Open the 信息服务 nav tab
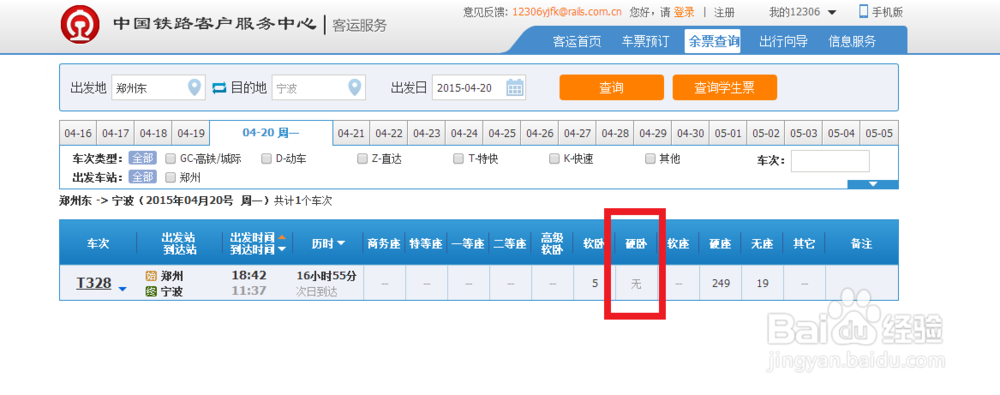 [852, 41]
